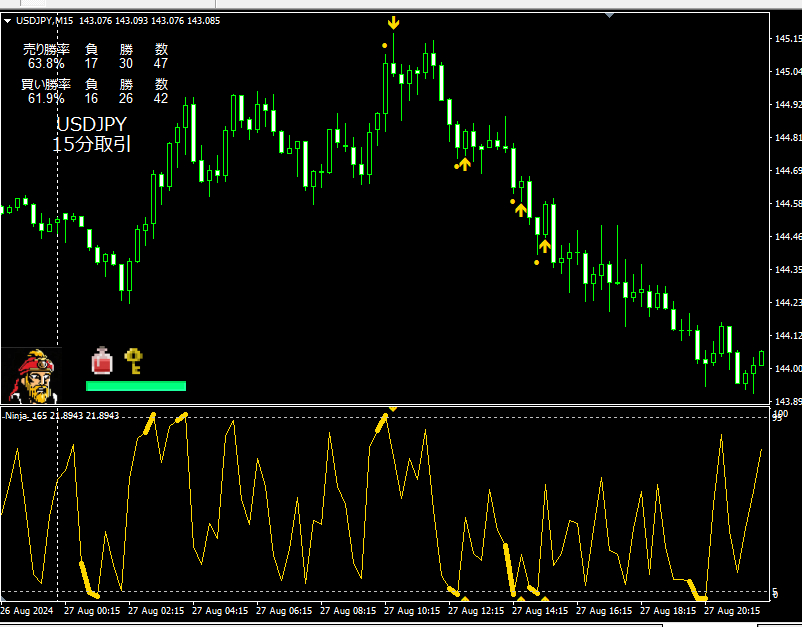Click the grey chart shift triangle on the top edge
Image resolution: width=802 pixels, height=627 pixels.
pyautogui.click(x=609, y=15)
